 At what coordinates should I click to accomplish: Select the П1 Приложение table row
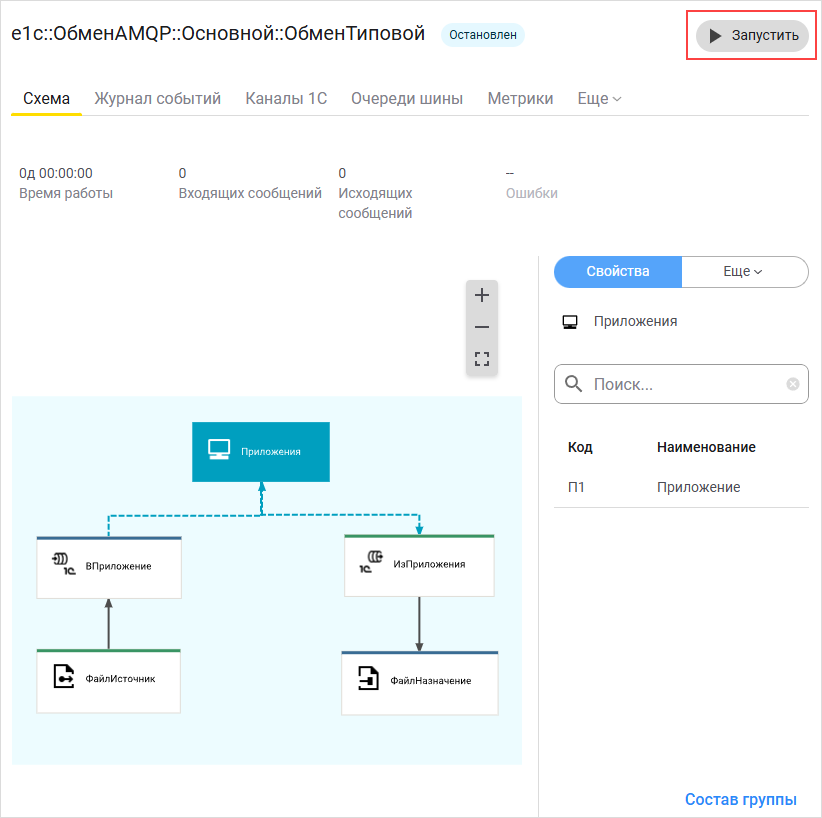coord(680,487)
